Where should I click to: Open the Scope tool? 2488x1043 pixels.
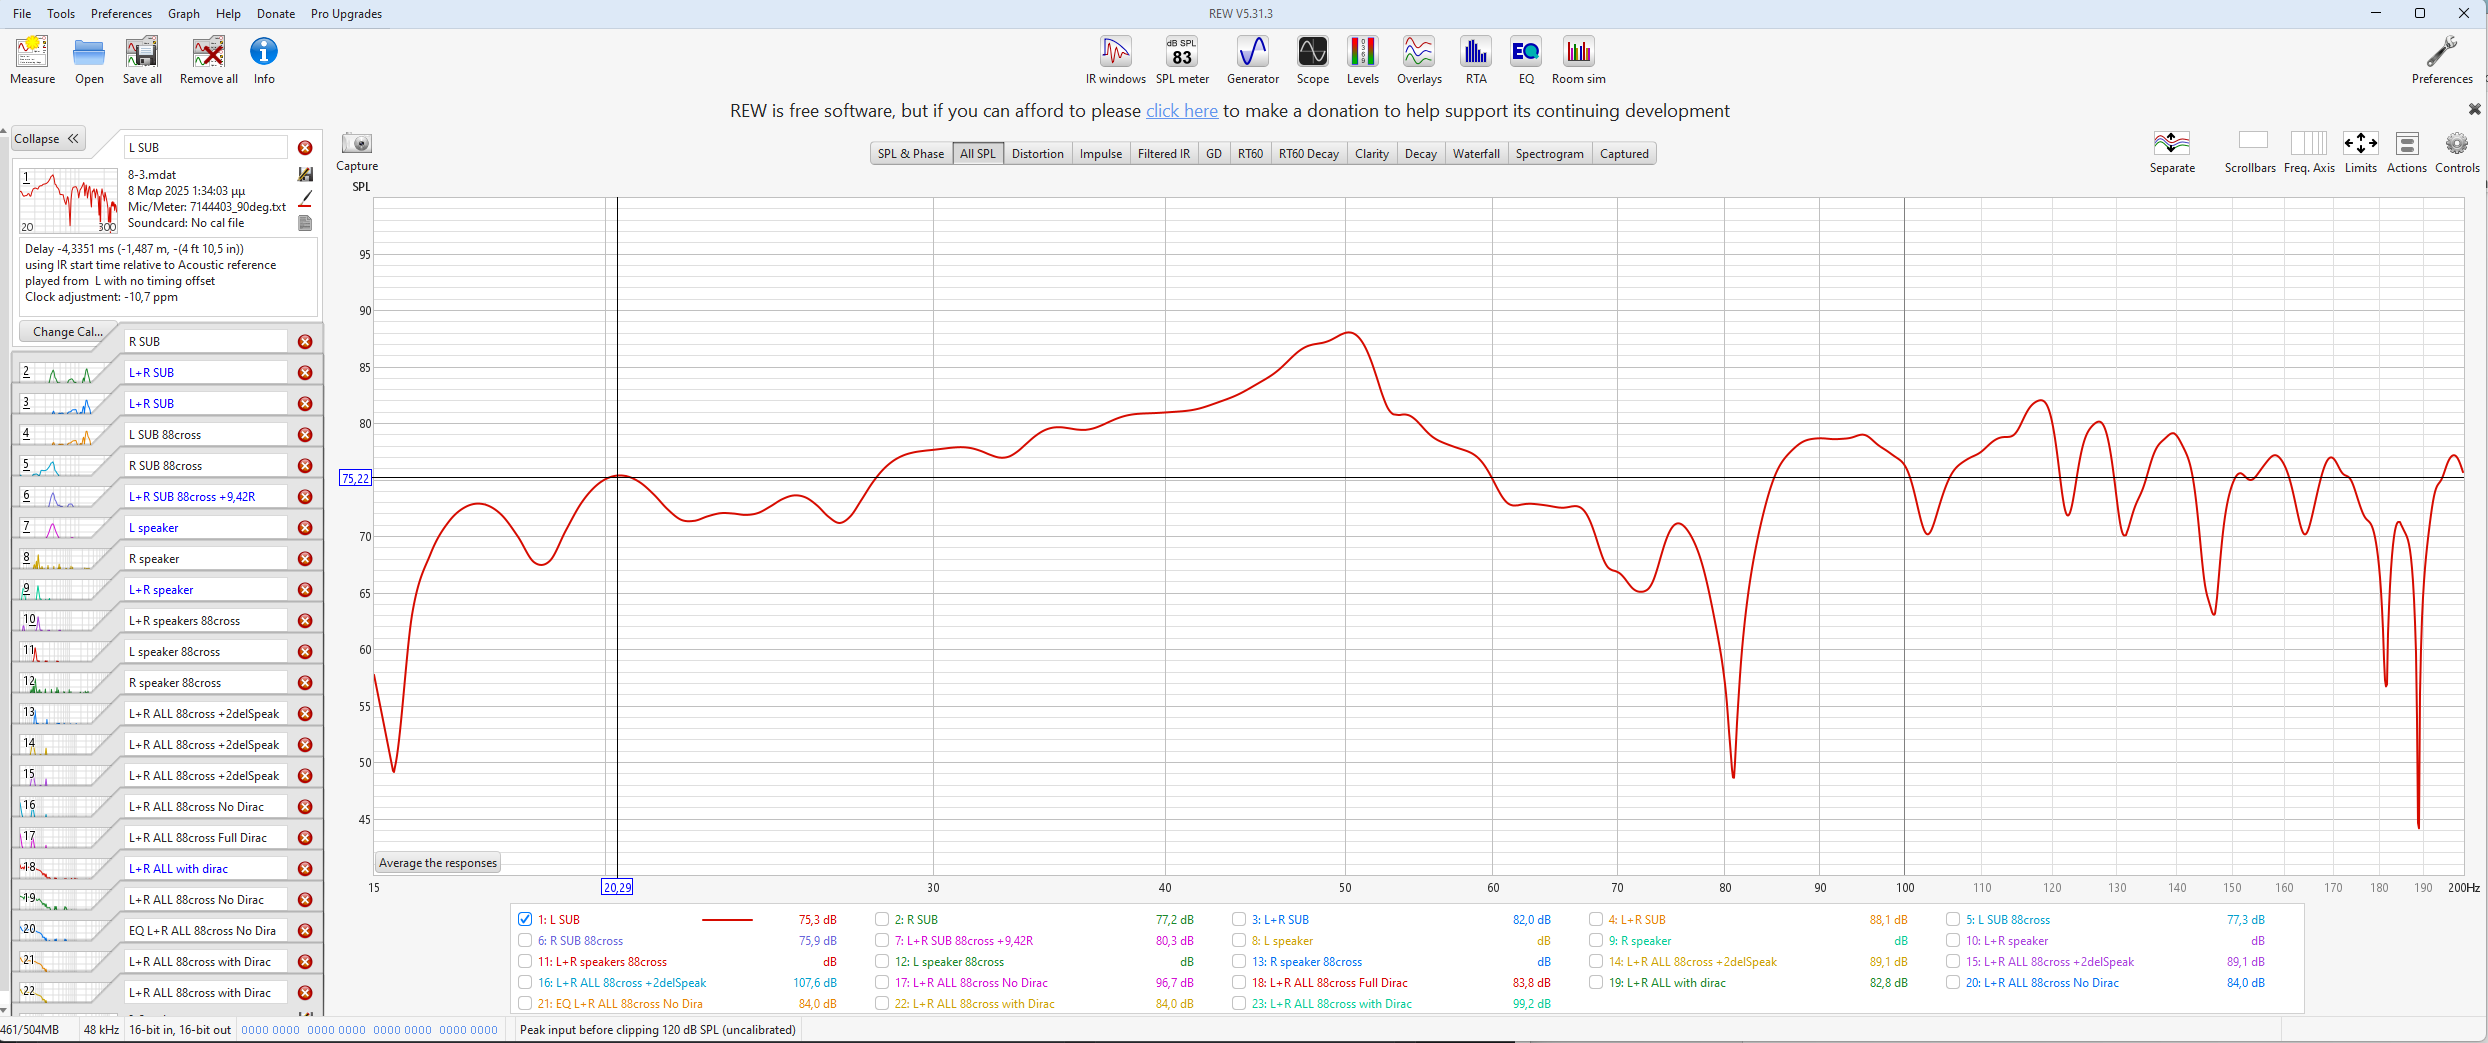(x=1312, y=60)
